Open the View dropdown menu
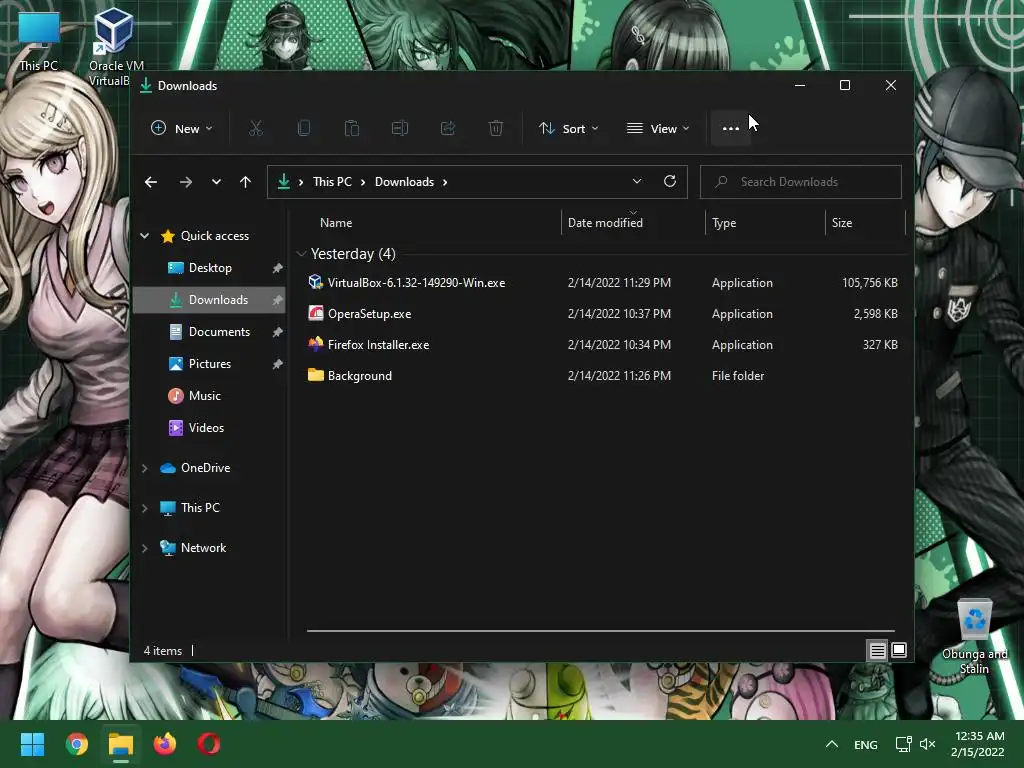This screenshot has height=768, width=1024. (x=658, y=129)
